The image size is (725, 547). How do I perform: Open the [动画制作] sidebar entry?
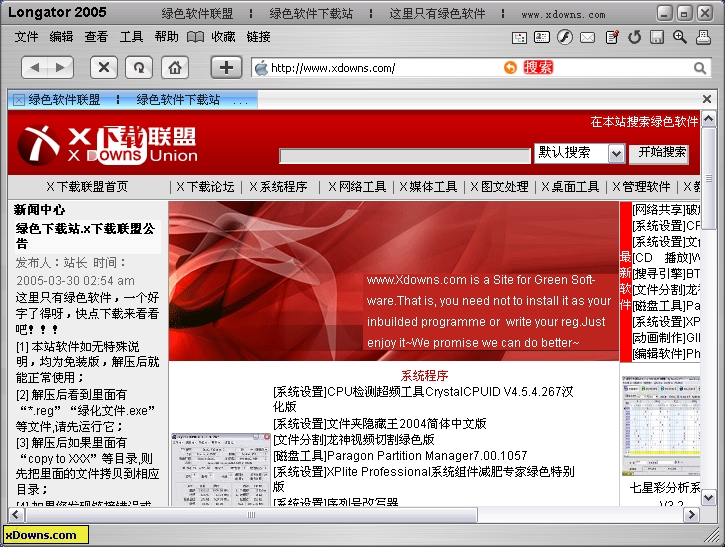click(x=666, y=338)
